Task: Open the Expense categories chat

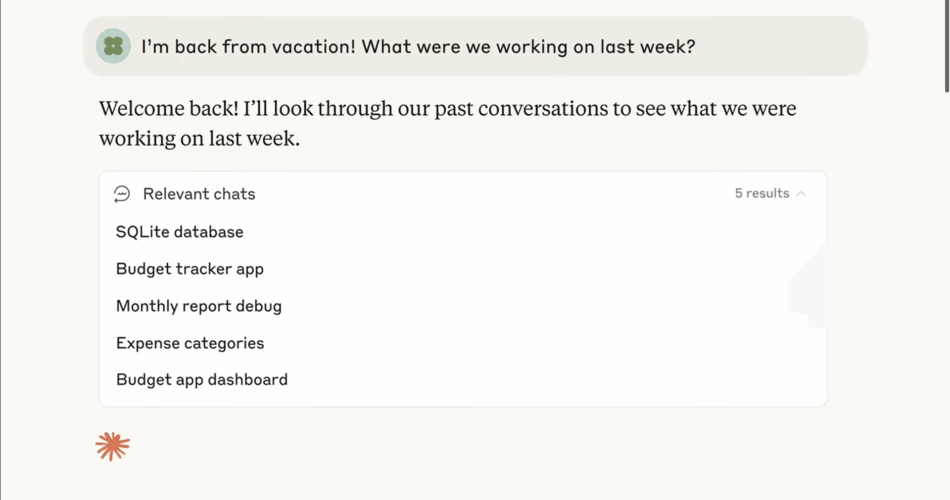Action: (x=190, y=343)
